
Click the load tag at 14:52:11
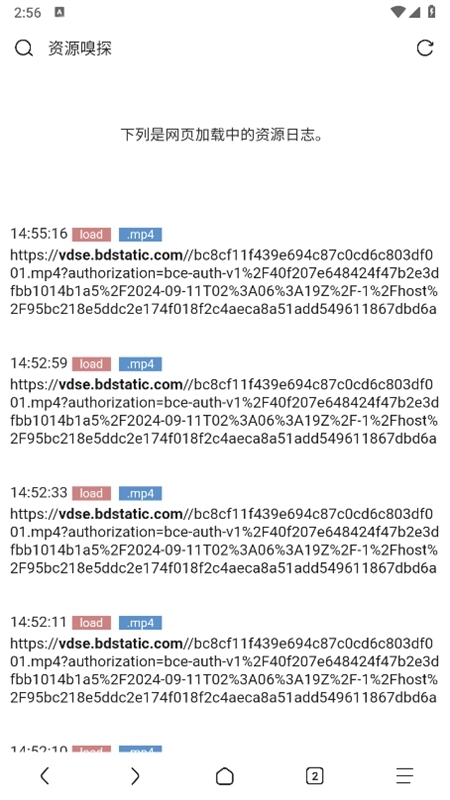[91, 623]
